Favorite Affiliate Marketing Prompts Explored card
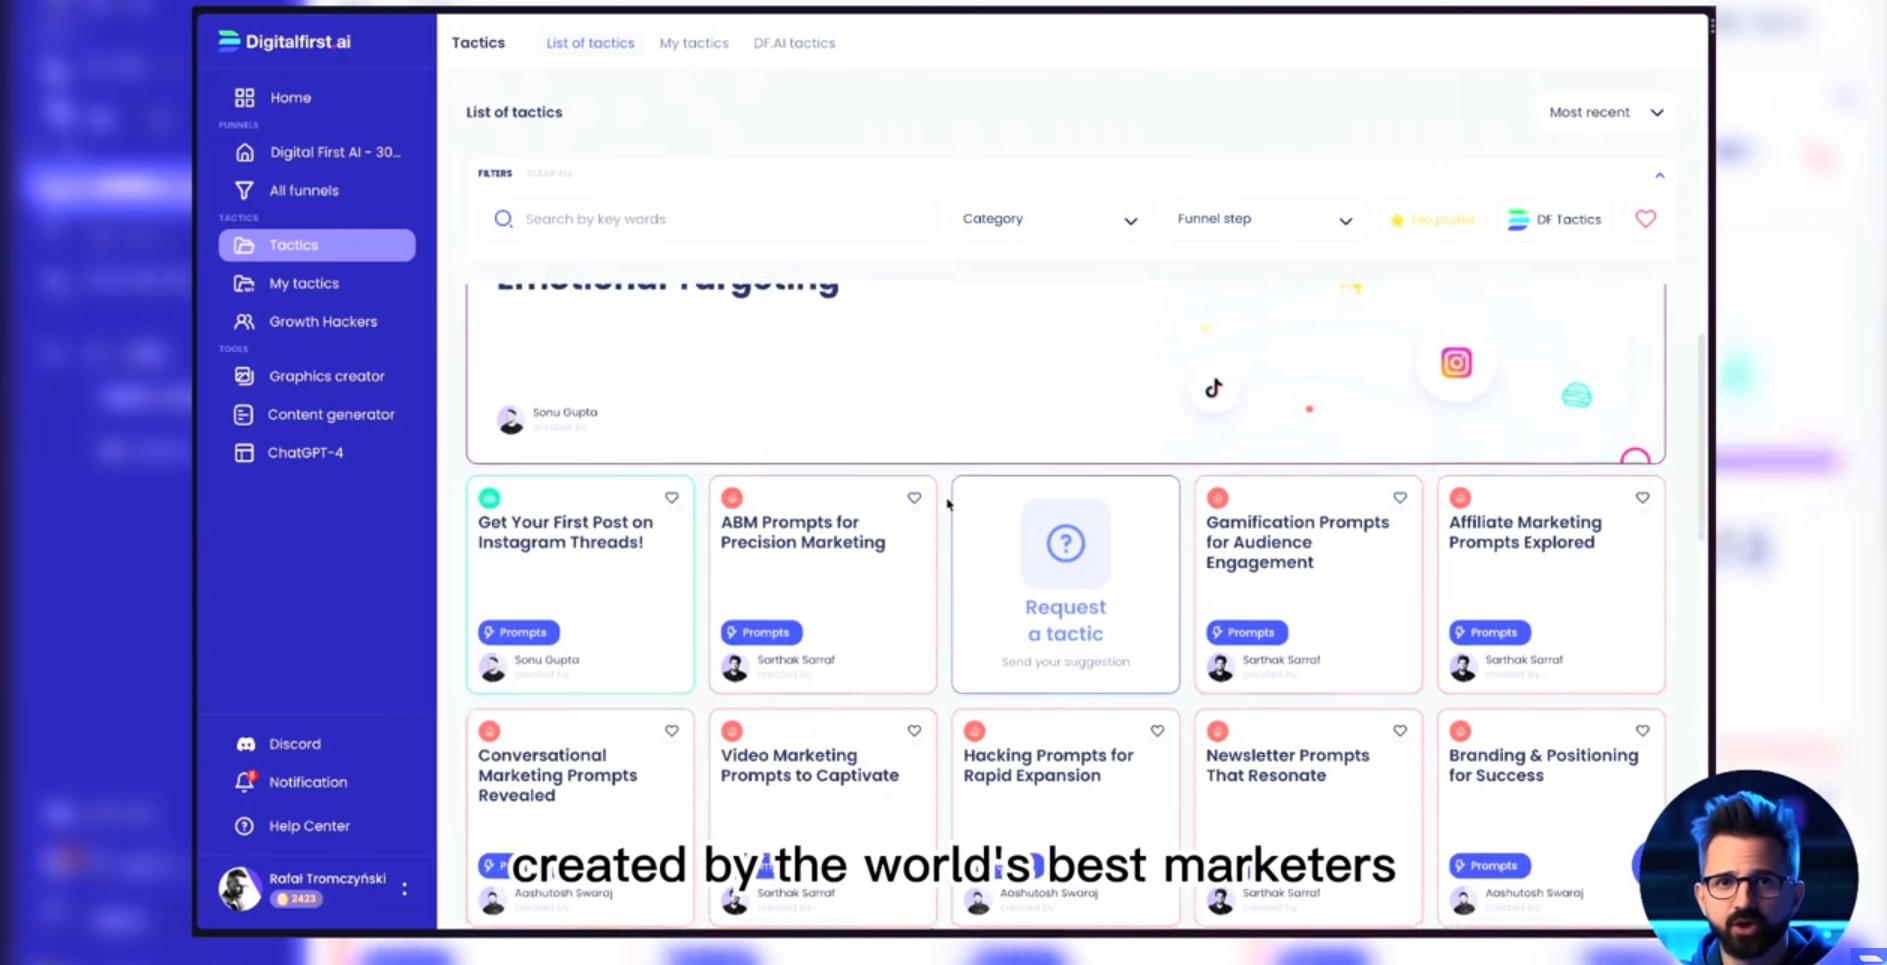 (x=1642, y=498)
